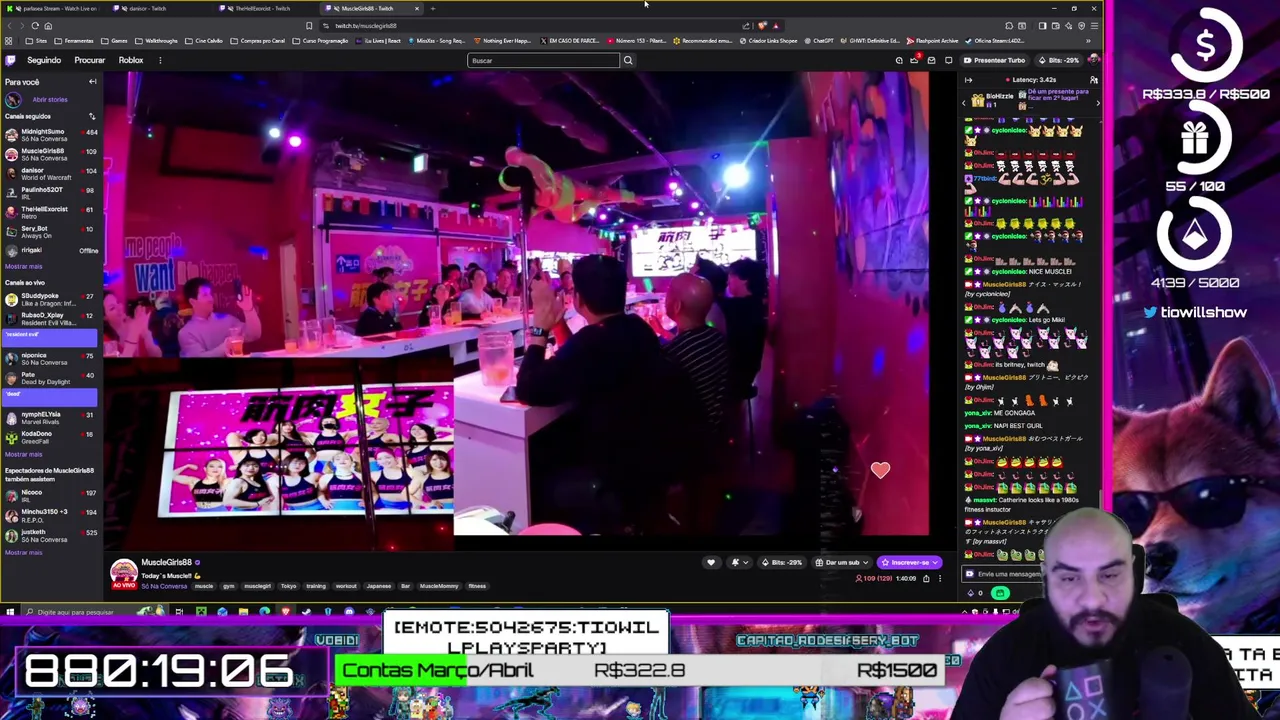Collapse the chat panel

coord(968,80)
